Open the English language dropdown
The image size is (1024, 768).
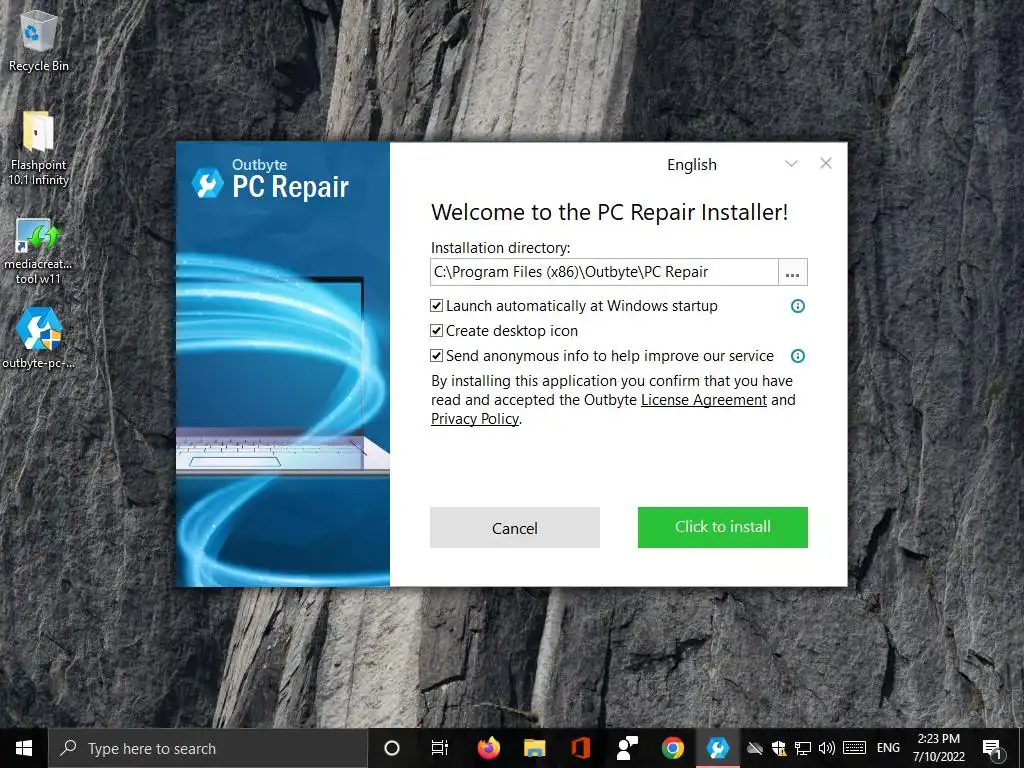coord(731,165)
